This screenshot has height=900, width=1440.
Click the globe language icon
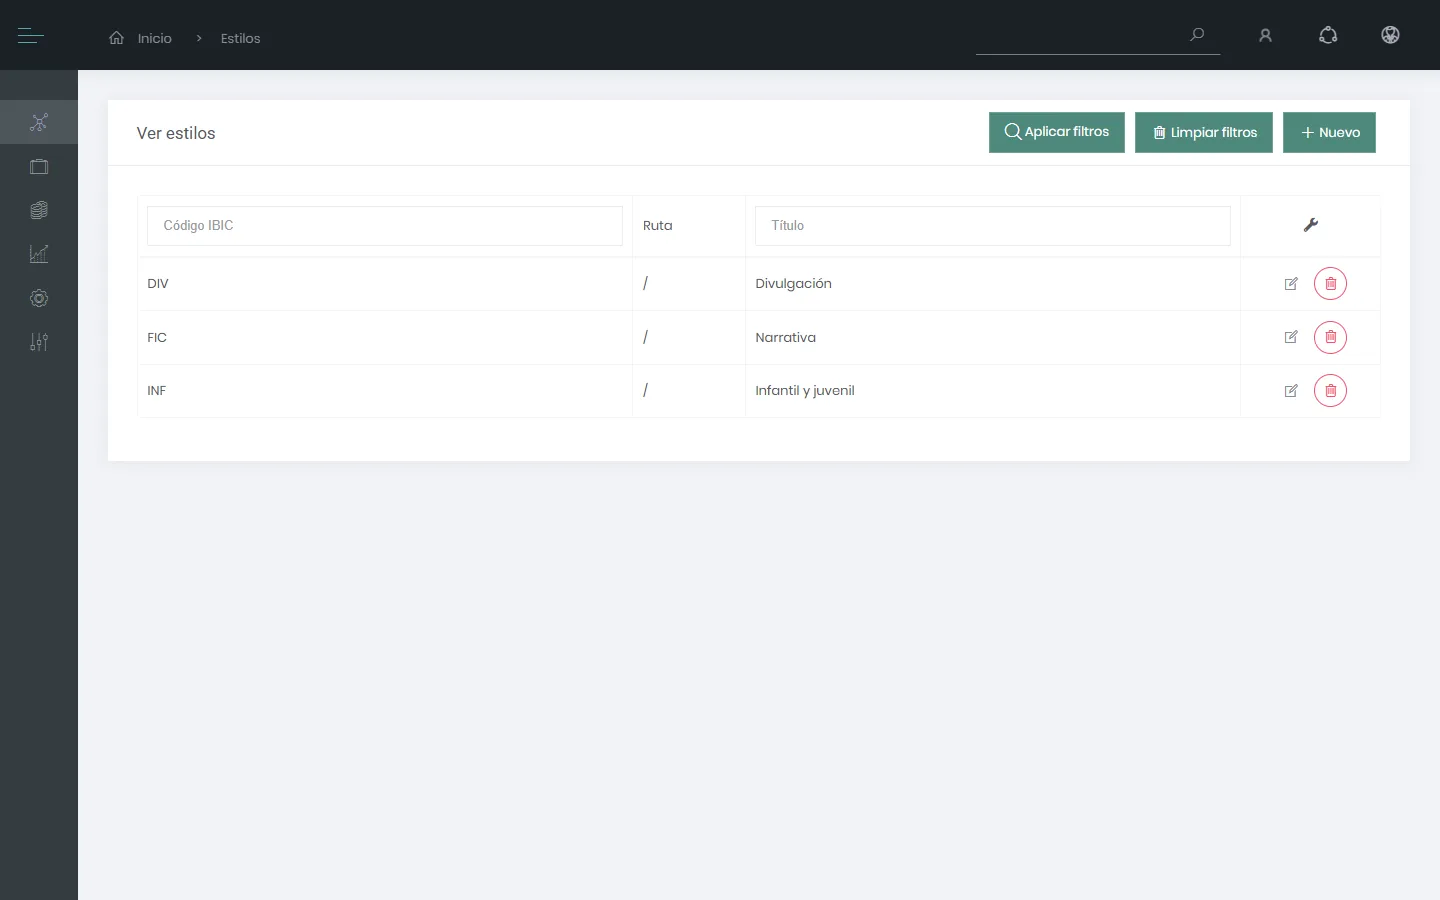pyautogui.click(x=1390, y=35)
